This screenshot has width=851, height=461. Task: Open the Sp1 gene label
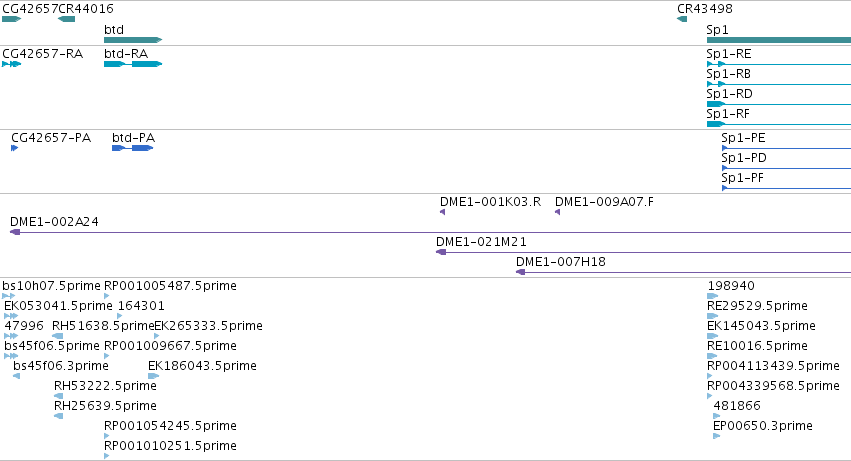coord(717,30)
